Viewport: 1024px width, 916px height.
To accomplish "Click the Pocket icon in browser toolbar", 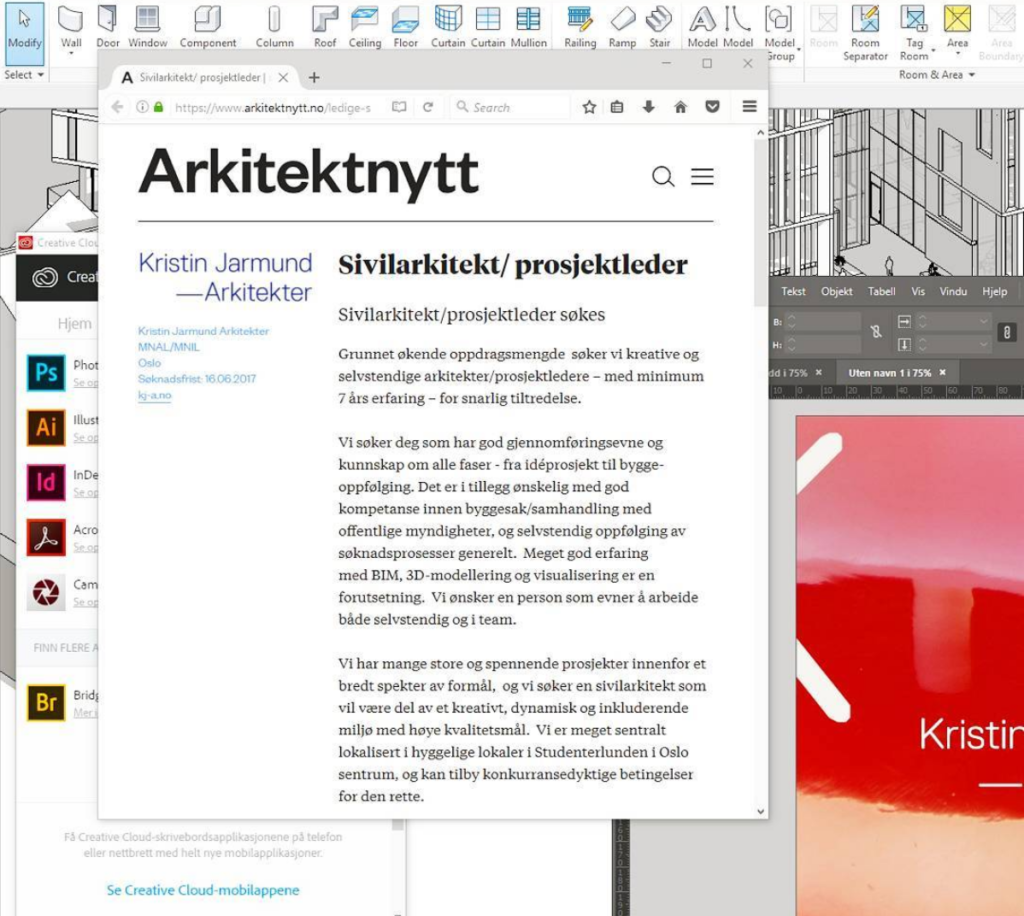I will pyautogui.click(x=712, y=107).
